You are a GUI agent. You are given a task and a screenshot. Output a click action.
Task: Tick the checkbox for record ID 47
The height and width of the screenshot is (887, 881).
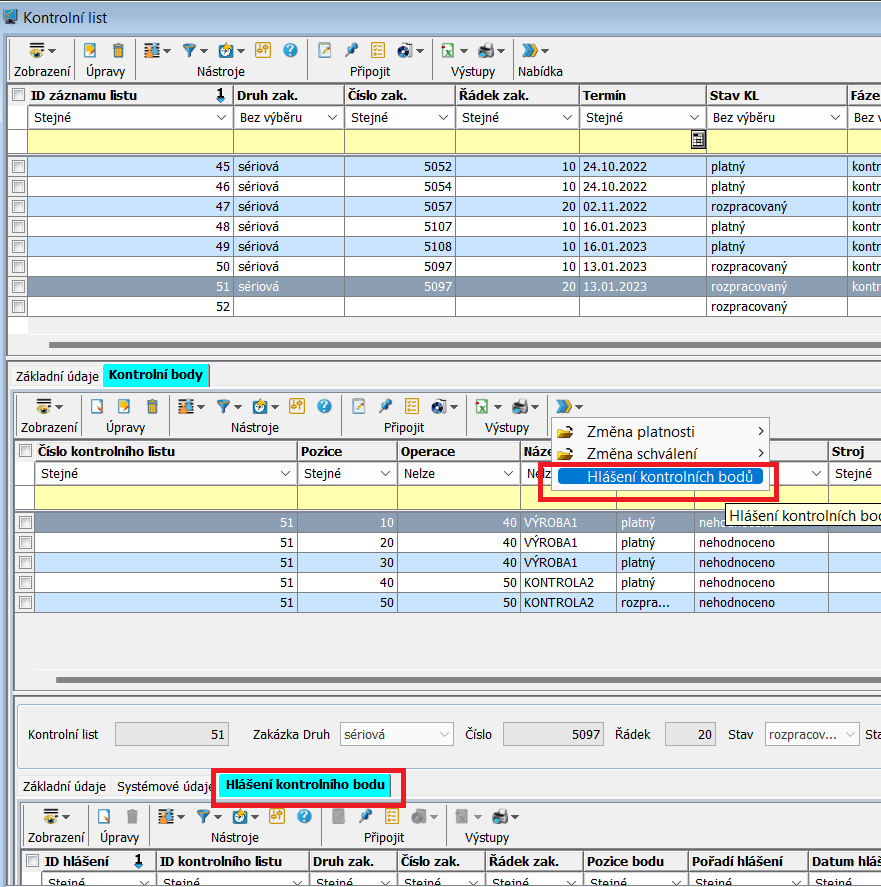coord(18,206)
